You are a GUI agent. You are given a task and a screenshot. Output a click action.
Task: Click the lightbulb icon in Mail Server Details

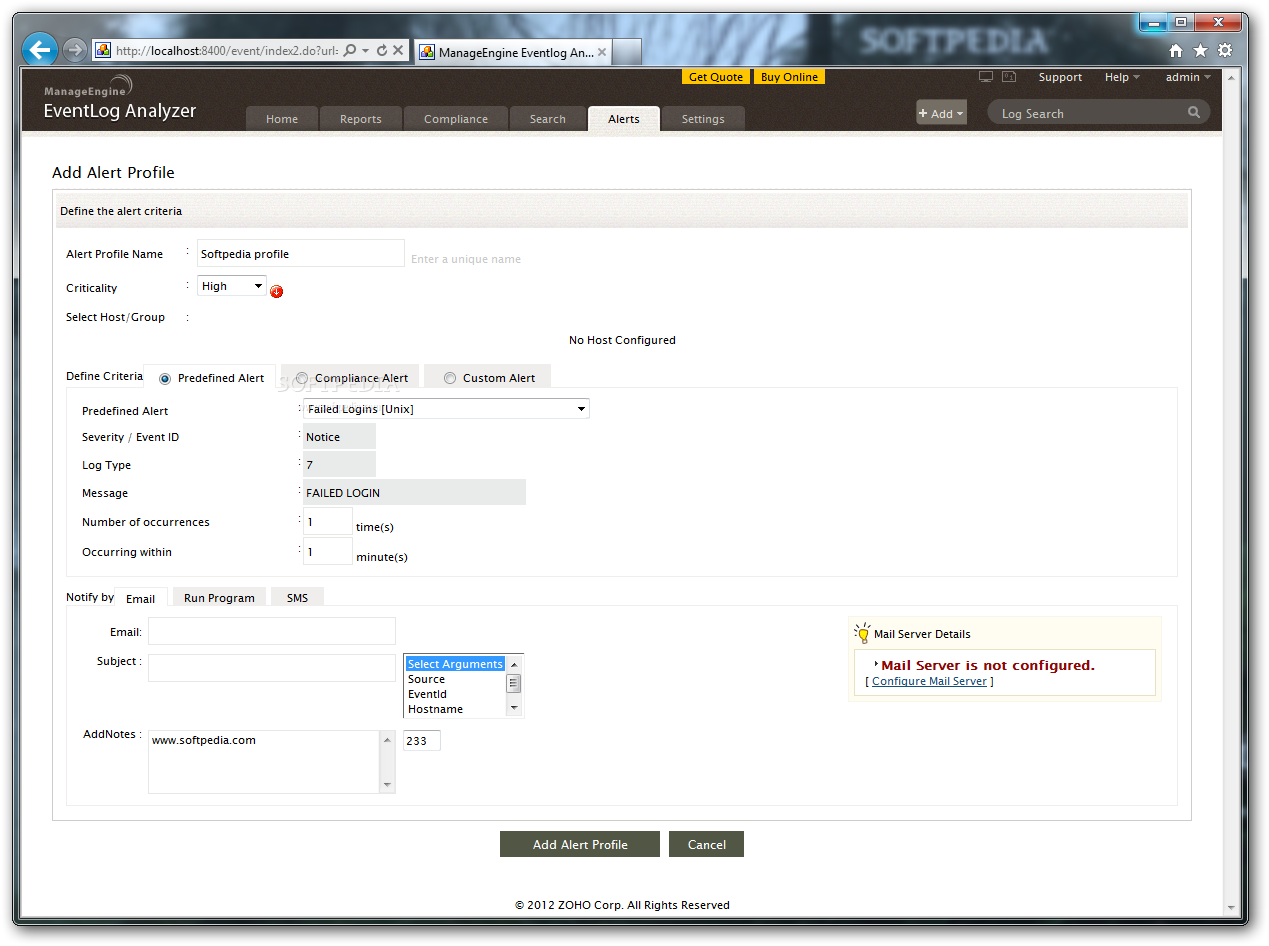[x=862, y=633]
